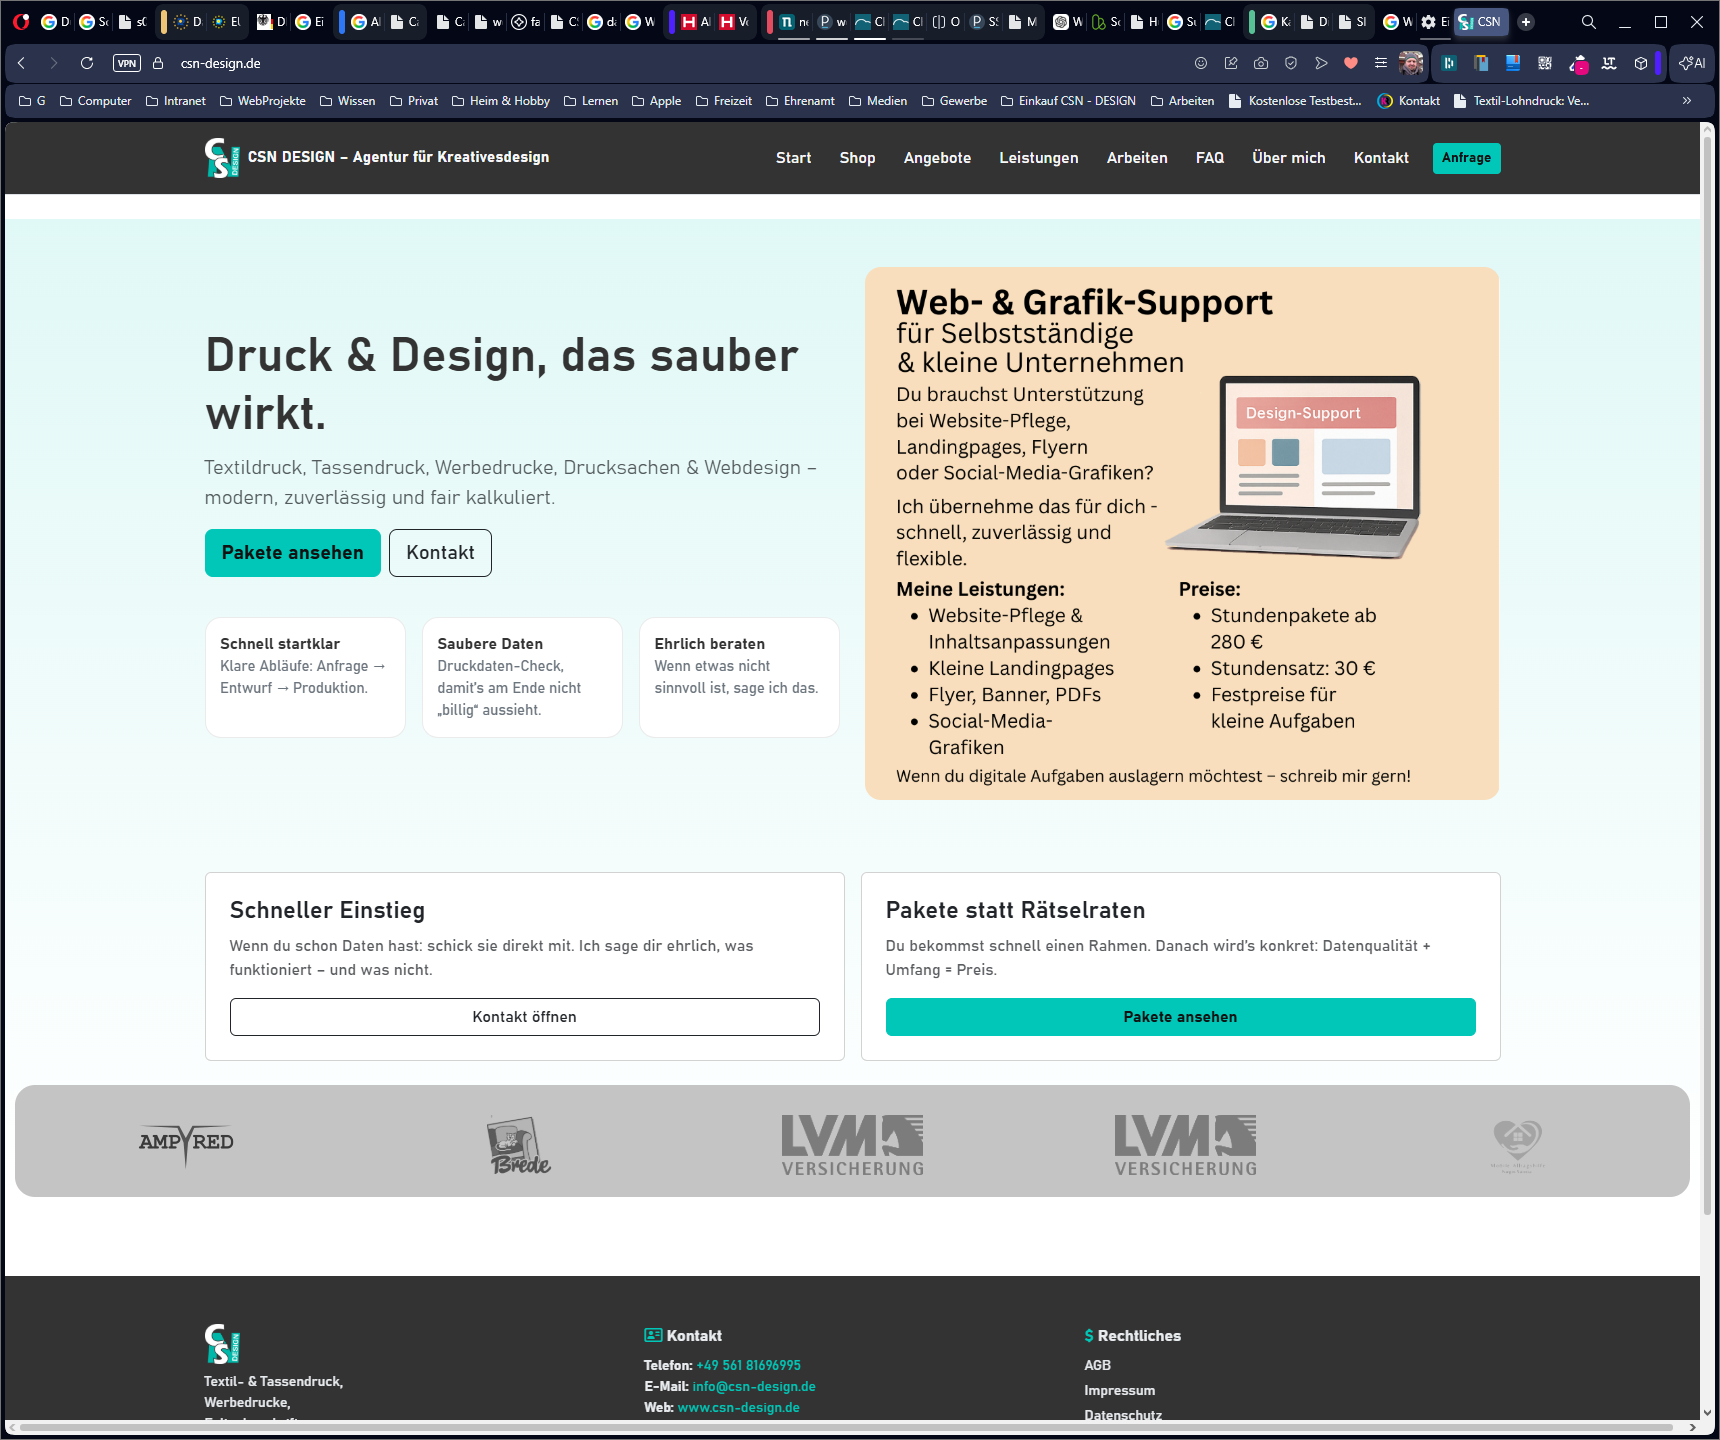Open the Einkauf CSN - DESIGN folder
The image size is (1720, 1440).
coord(1068,101)
